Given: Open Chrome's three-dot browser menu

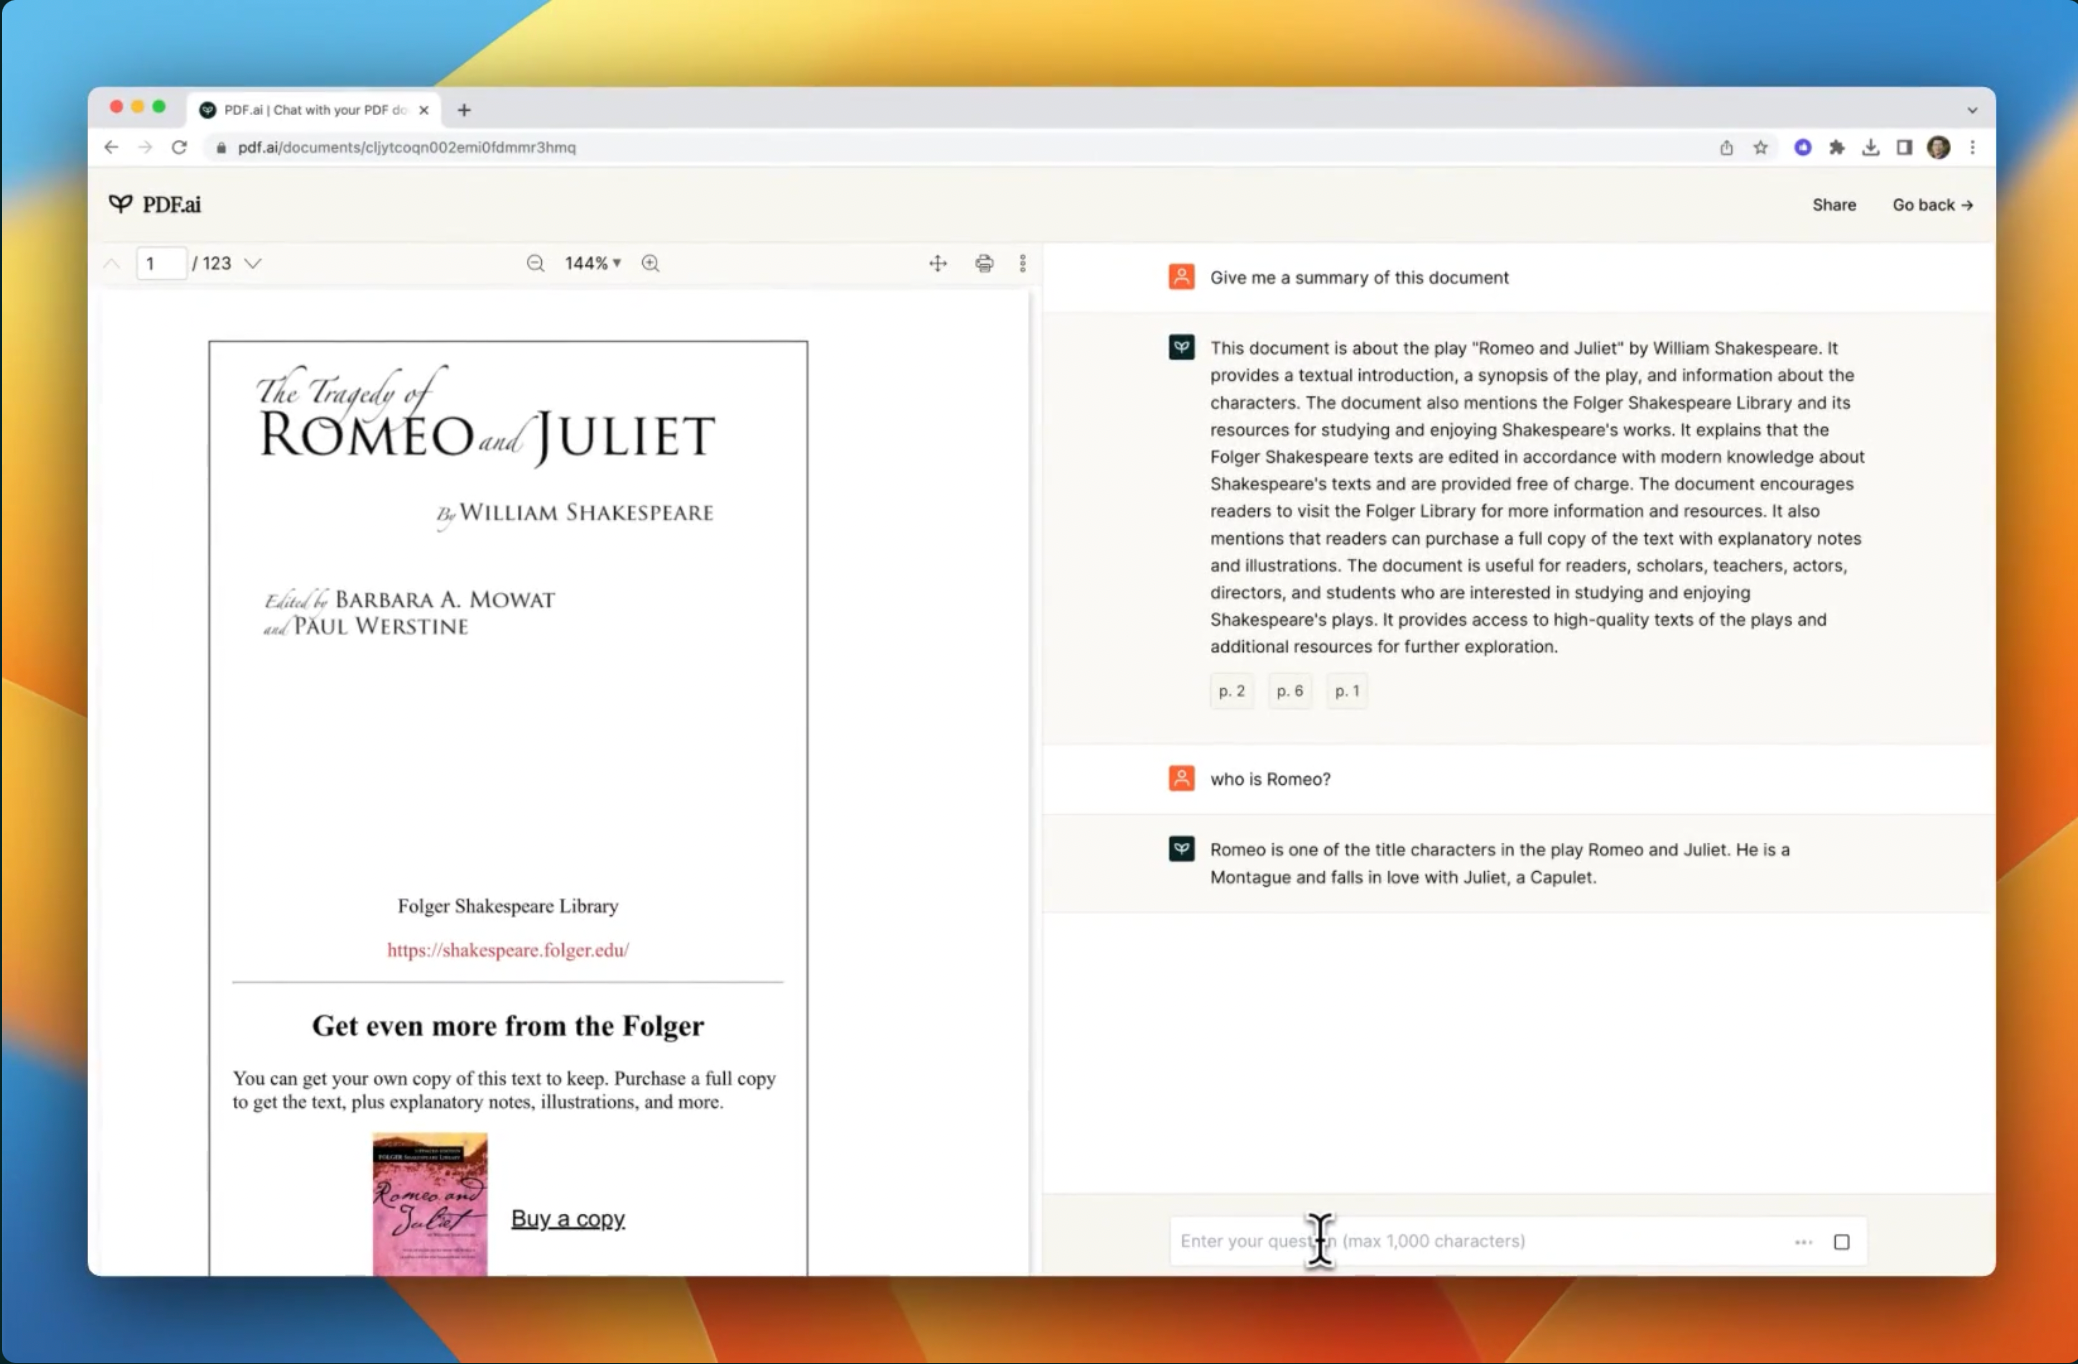Looking at the screenshot, I should 1972,147.
